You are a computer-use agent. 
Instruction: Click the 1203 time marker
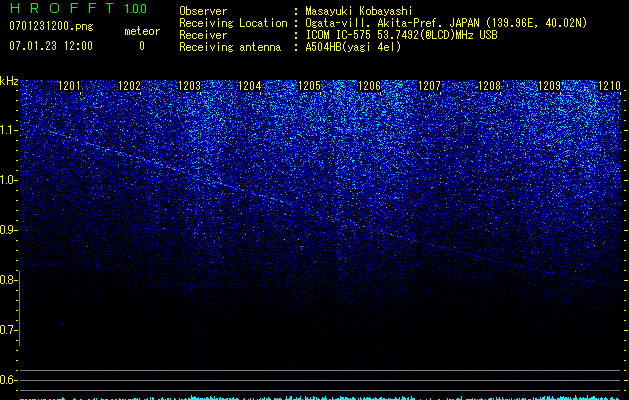pyautogui.click(x=189, y=86)
